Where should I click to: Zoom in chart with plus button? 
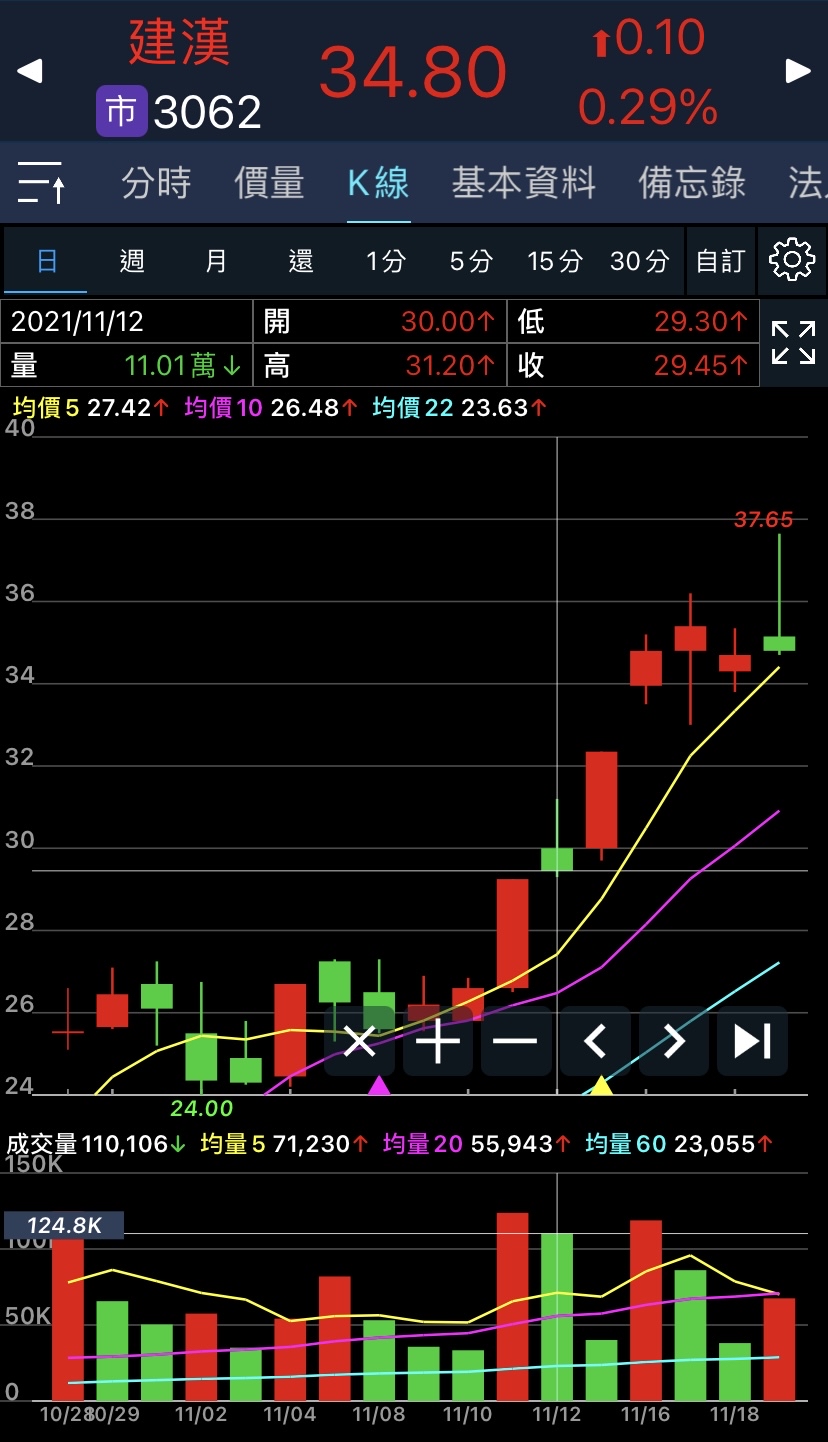pos(437,1041)
